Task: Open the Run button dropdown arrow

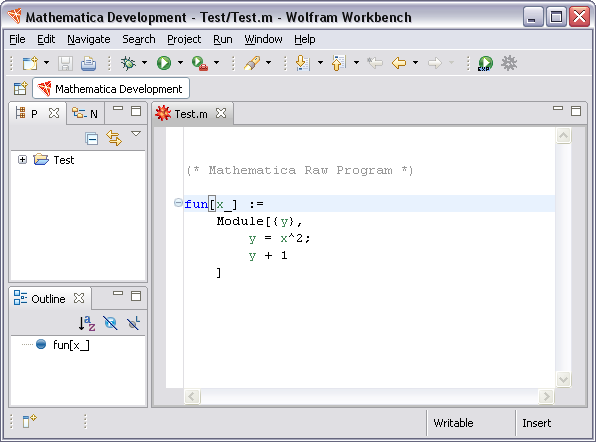Action: pyautogui.click(x=181, y=63)
